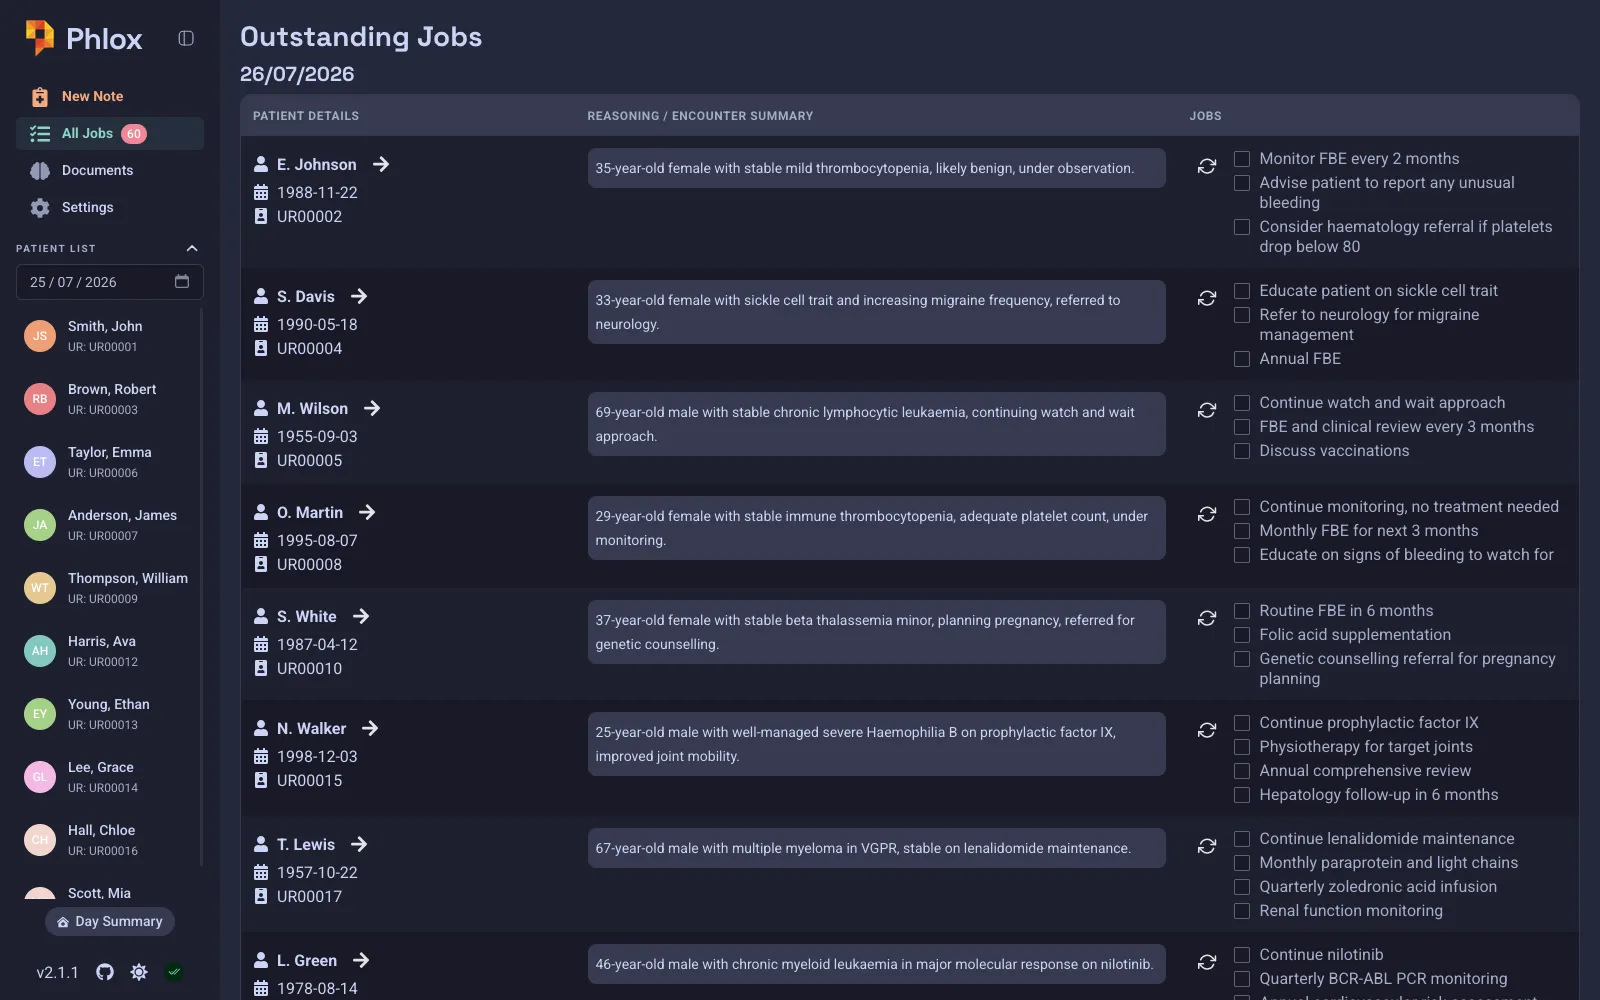Click the Phlox logo icon
Image resolution: width=1600 pixels, height=1000 pixels.
40,37
